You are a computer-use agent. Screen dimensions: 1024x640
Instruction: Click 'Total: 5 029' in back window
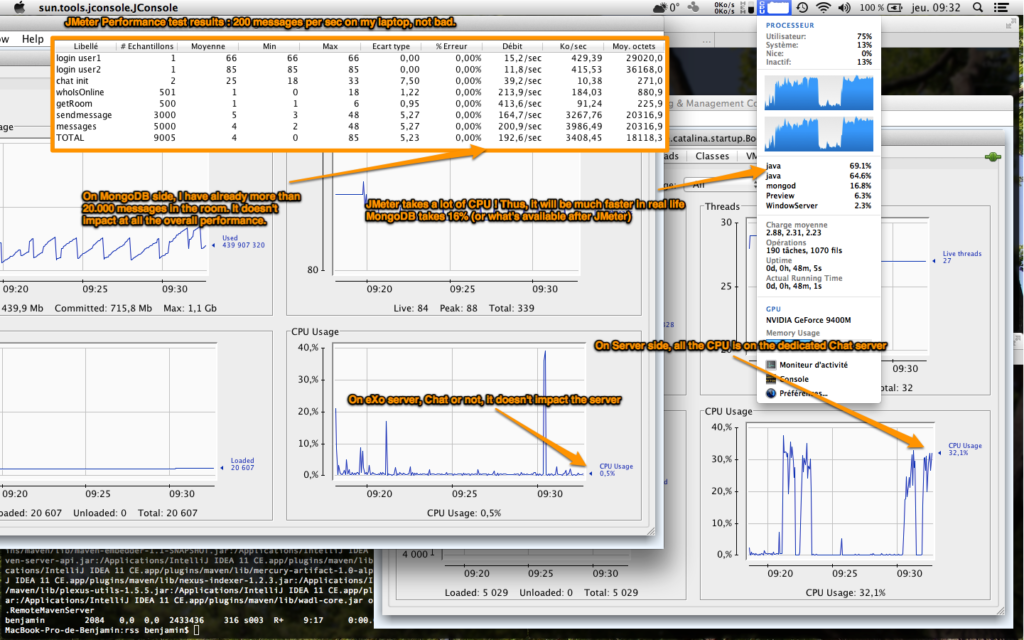pyautogui.click(x=611, y=592)
